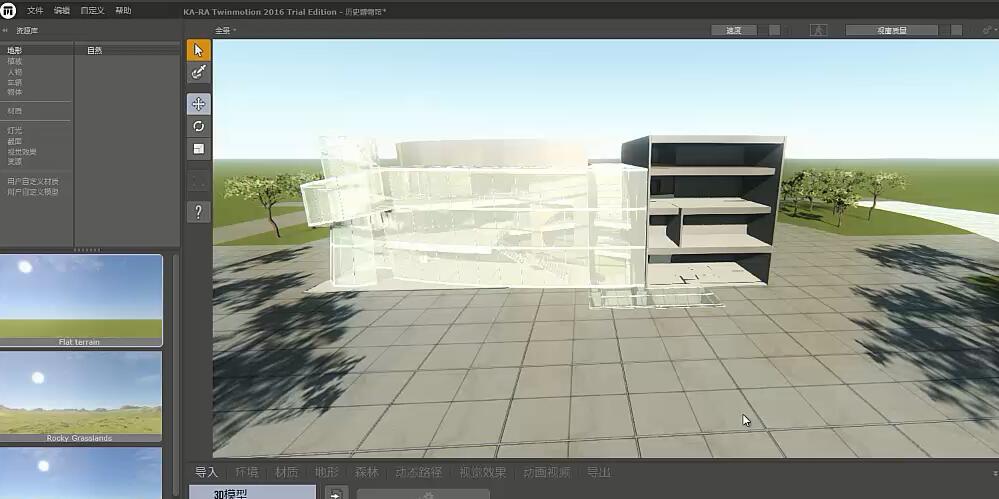
Task: Click the 速度 speed button
Action: 734,30
